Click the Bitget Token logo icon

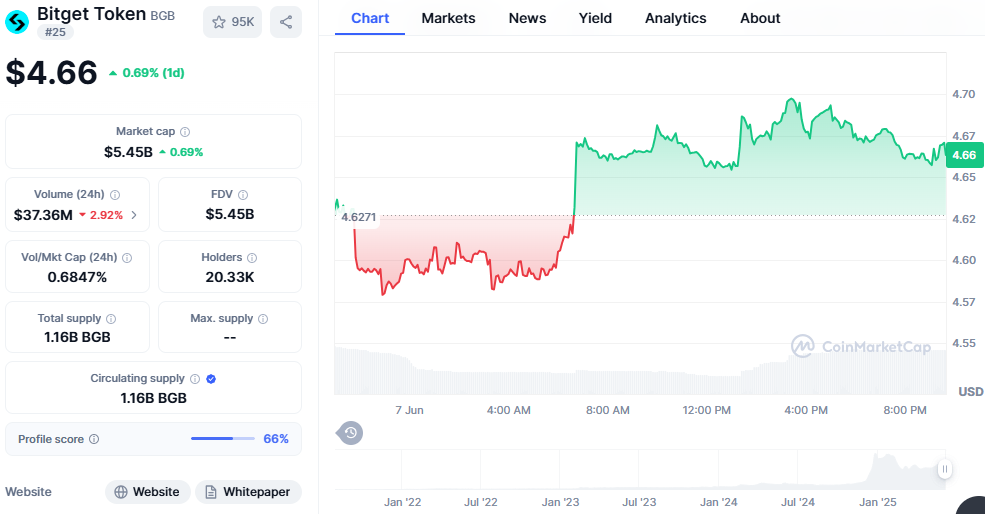coord(17,22)
